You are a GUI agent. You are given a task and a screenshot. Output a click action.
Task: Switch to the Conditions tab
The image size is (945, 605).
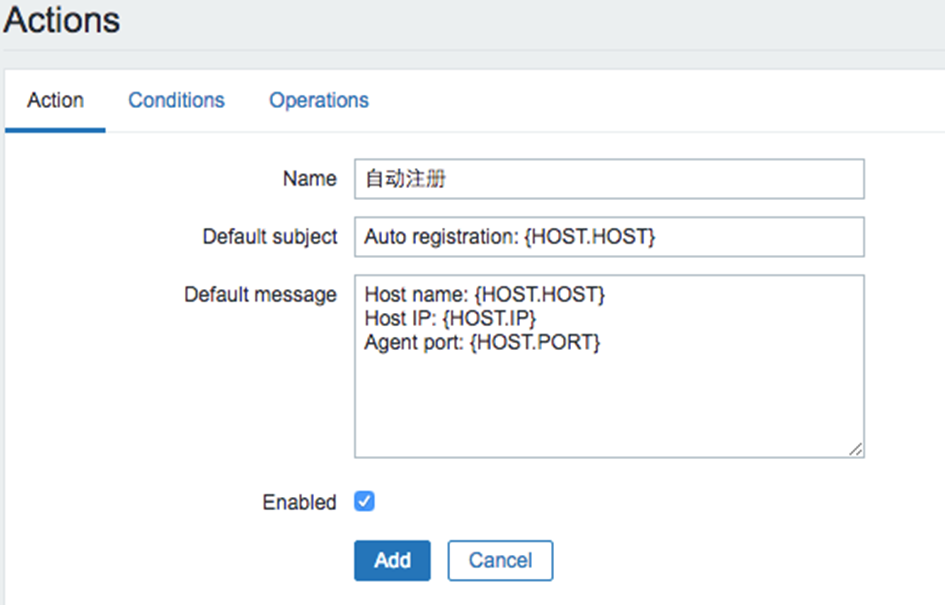click(176, 100)
